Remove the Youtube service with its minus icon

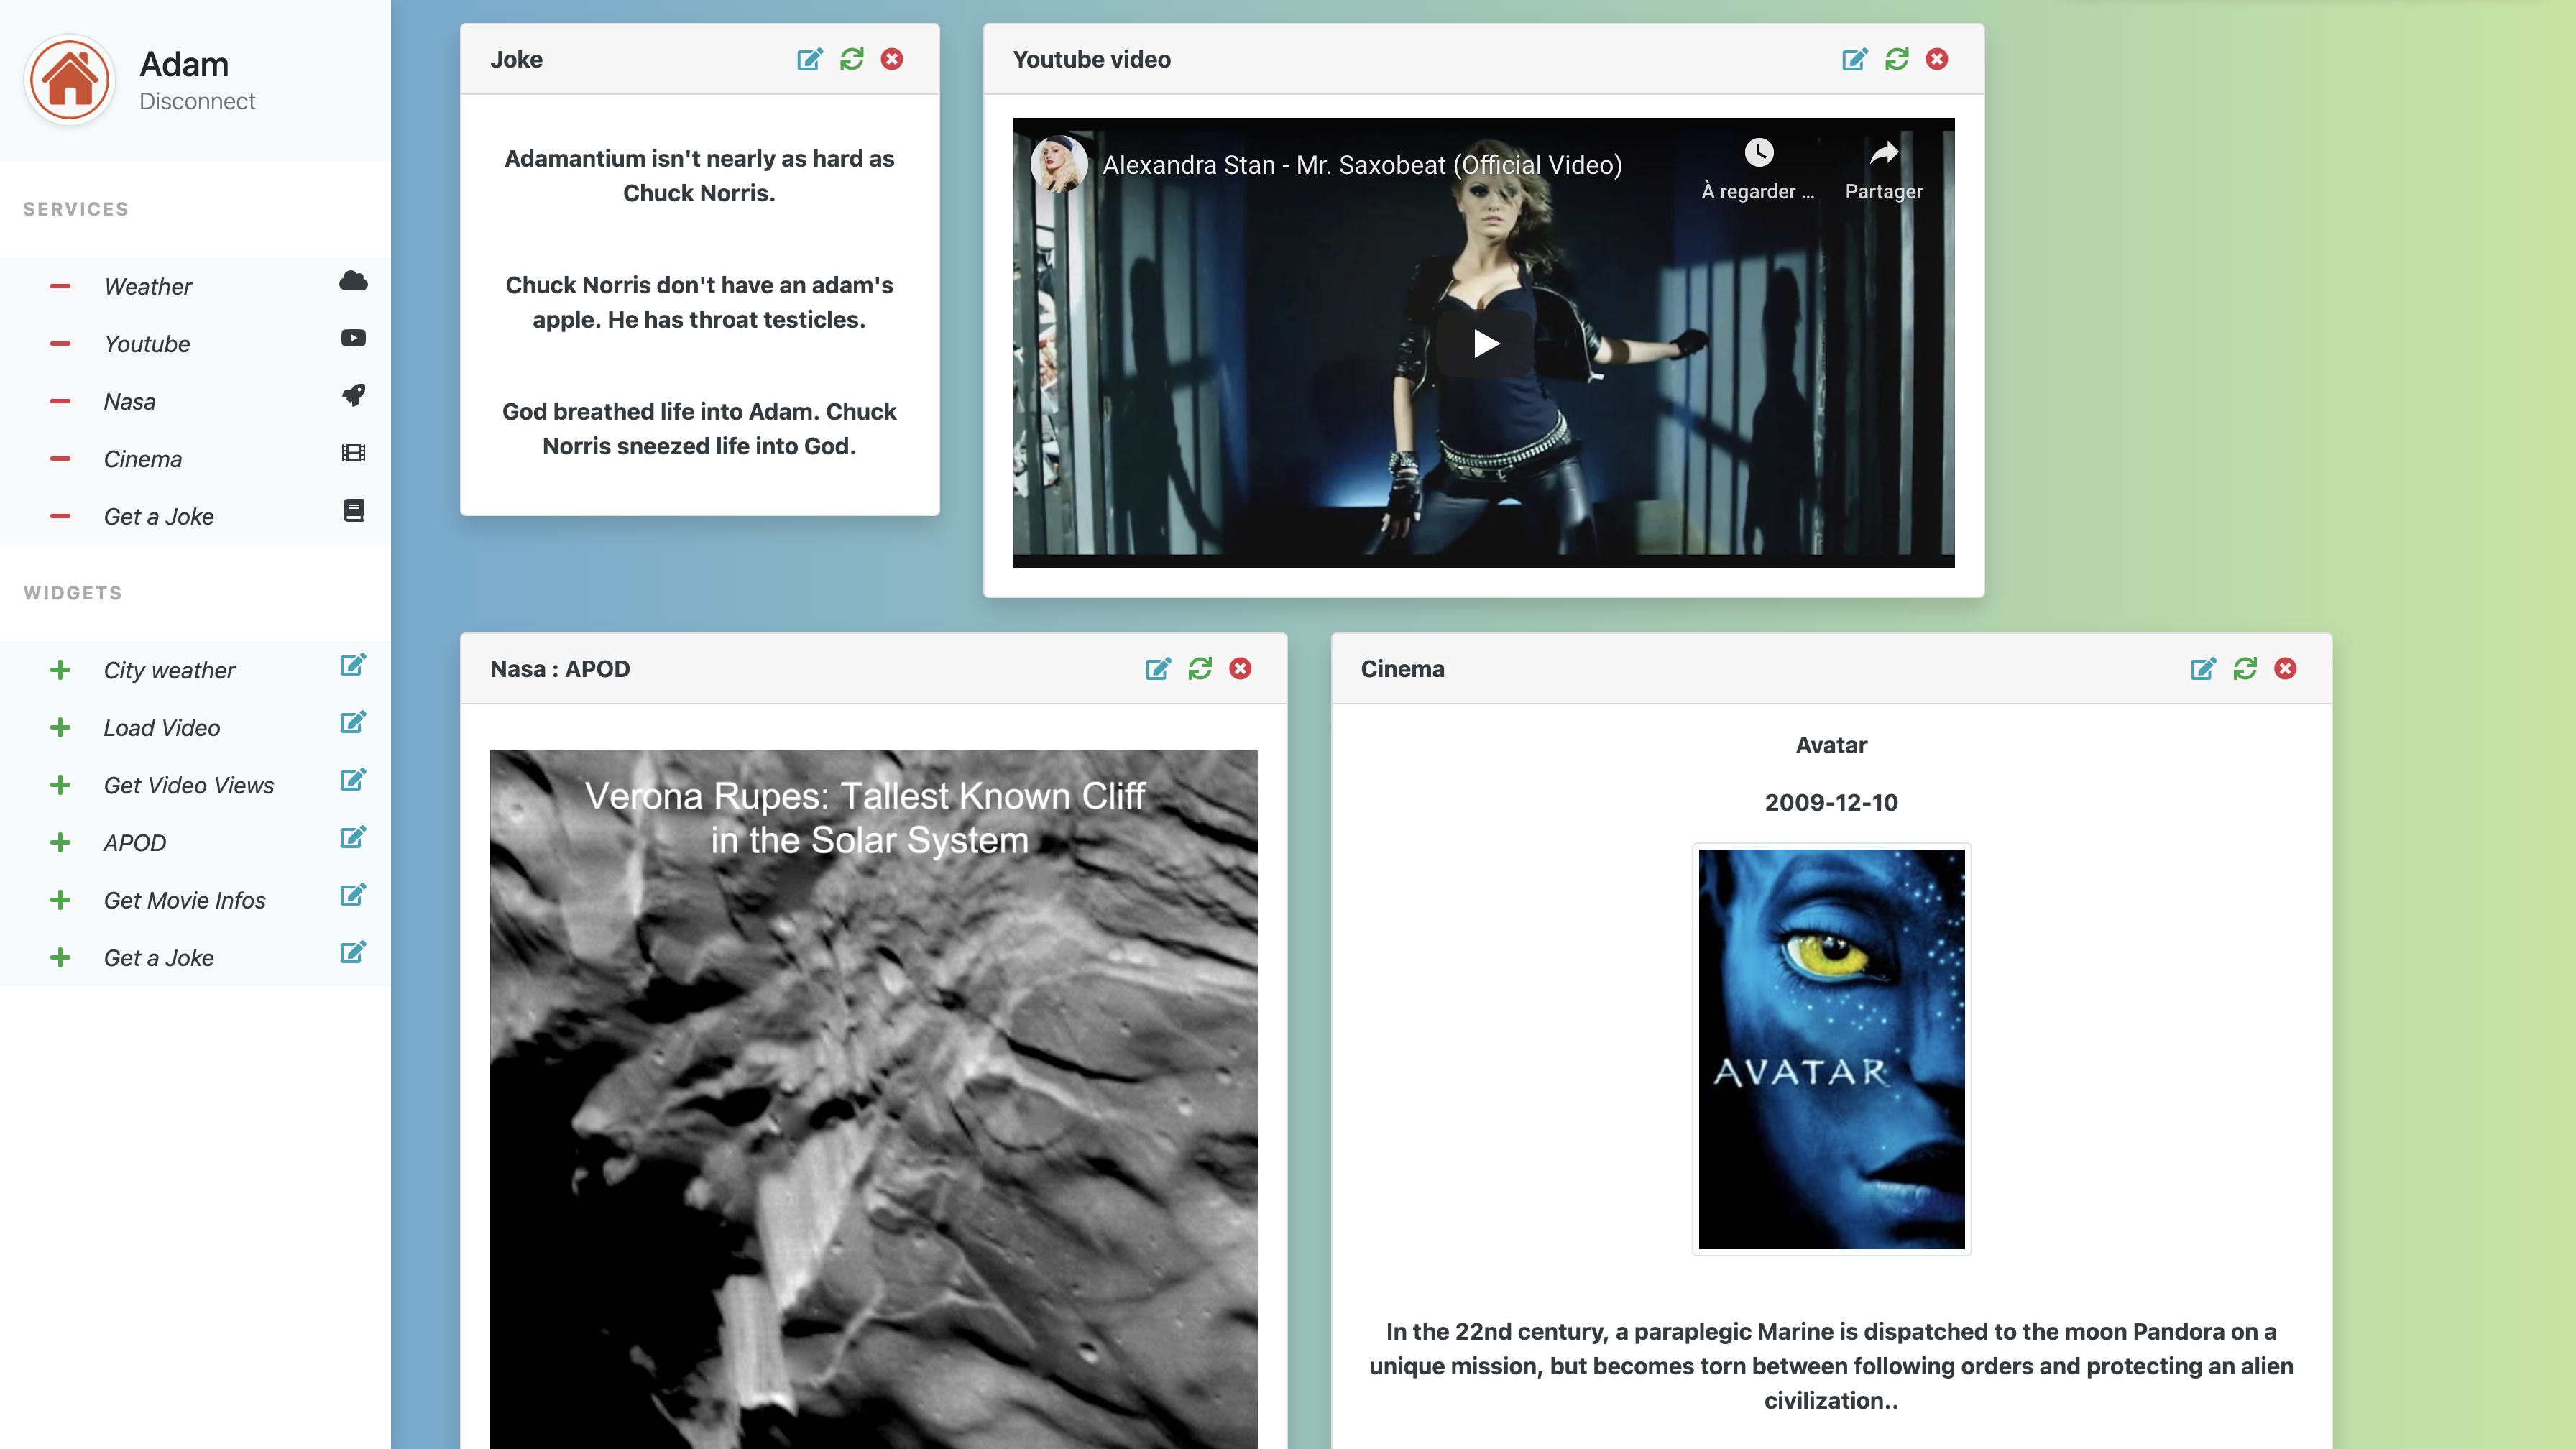60,344
